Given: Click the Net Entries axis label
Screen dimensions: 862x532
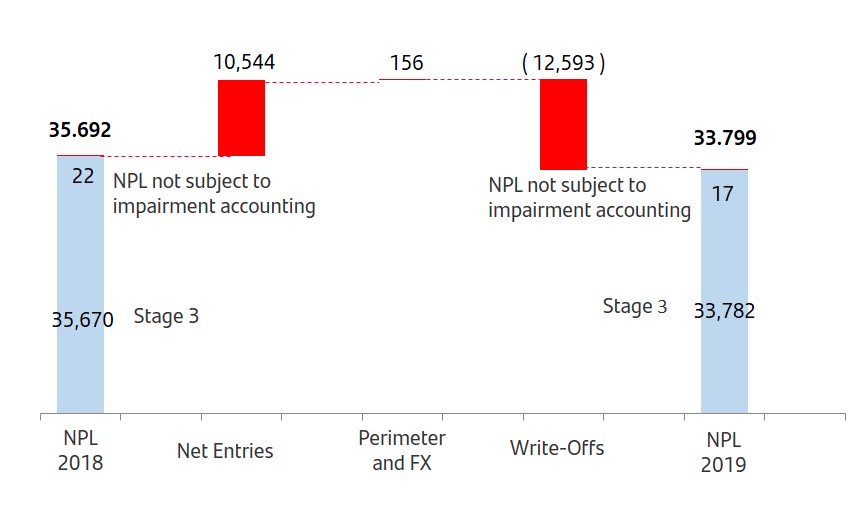Looking at the screenshot, I should 225,451.
